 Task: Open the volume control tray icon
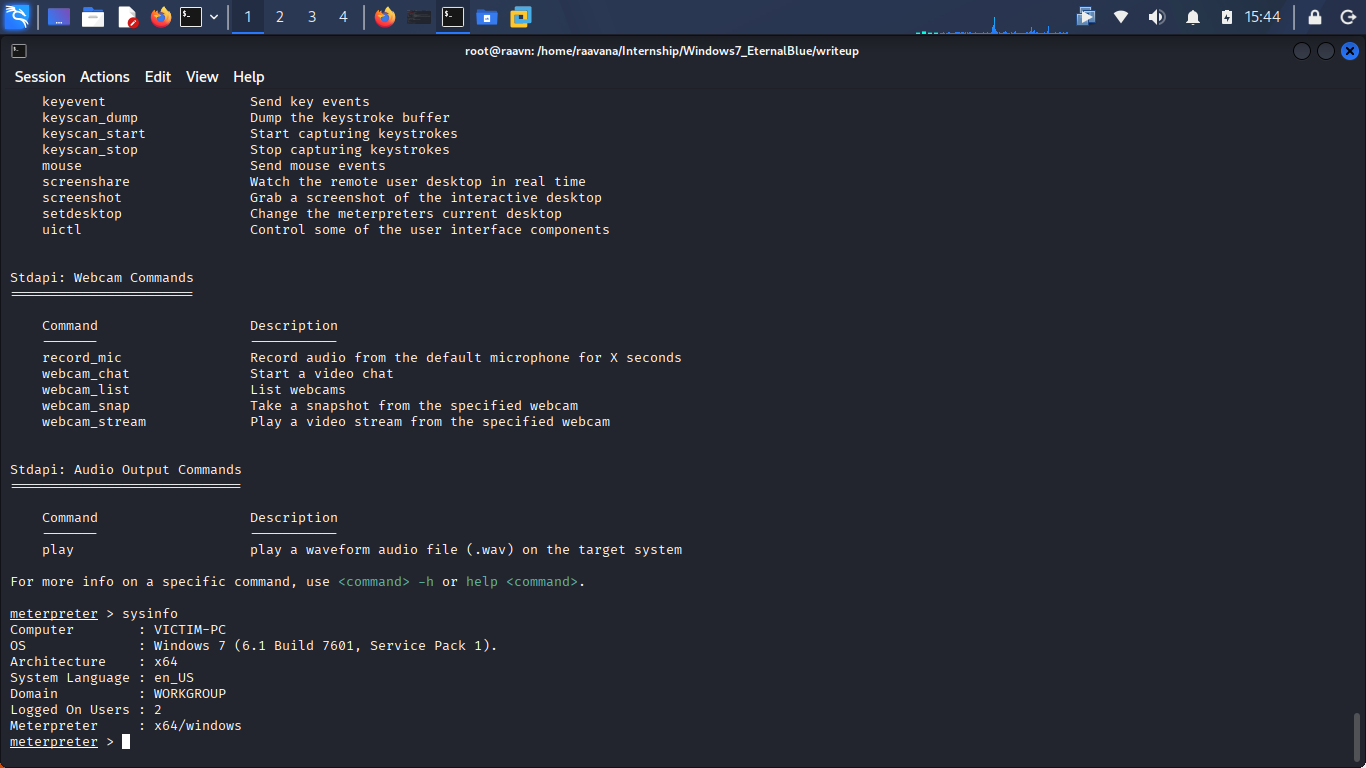pos(1157,17)
